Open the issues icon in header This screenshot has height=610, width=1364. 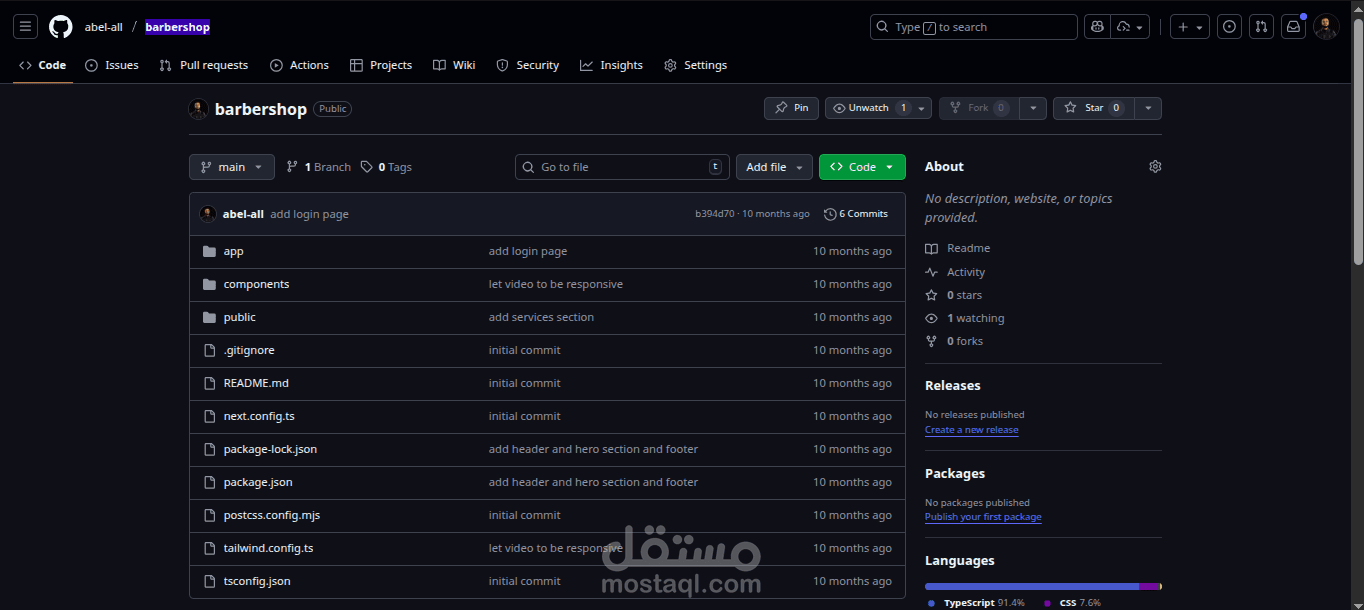[x=1230, y=27]
